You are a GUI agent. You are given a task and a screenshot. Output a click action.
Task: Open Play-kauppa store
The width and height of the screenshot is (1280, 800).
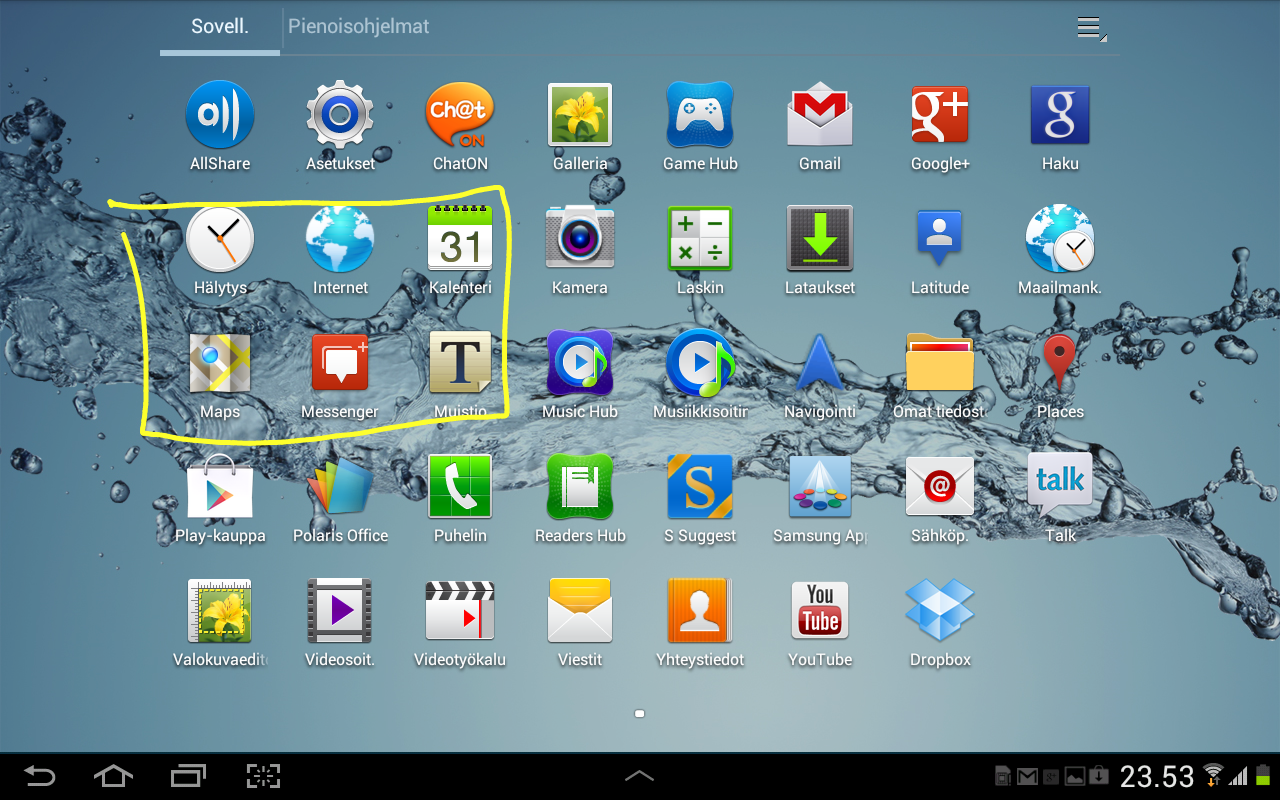(220, 486)
